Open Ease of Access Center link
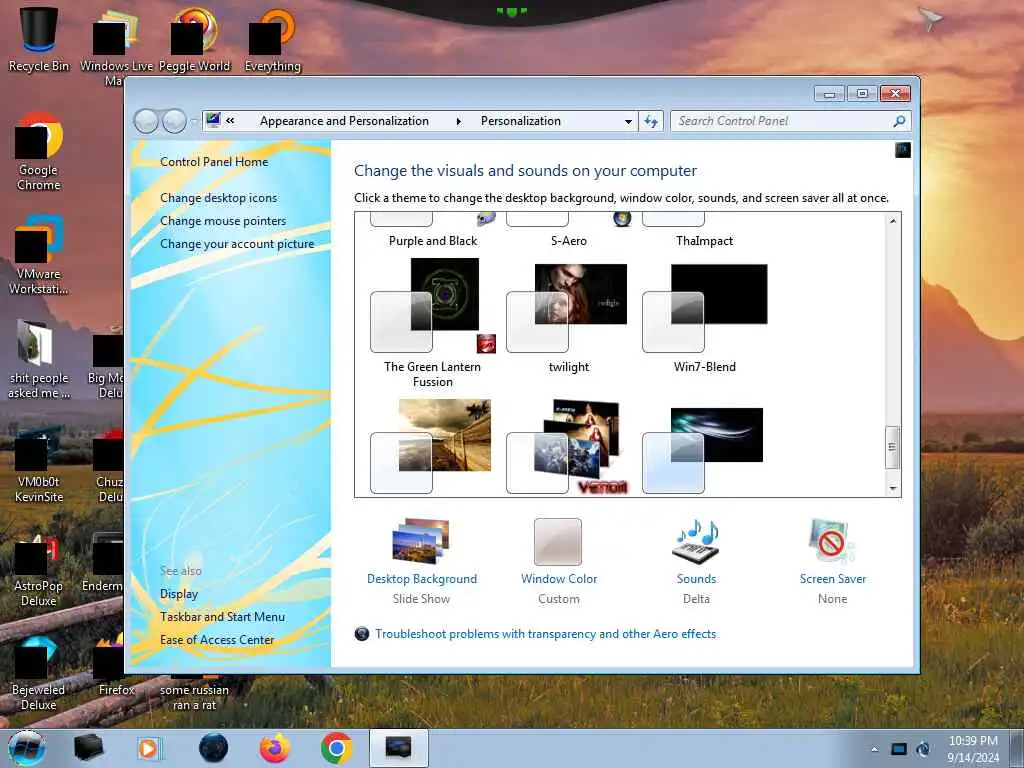This screenshot has height=768, width=1024. coord(217,640)
